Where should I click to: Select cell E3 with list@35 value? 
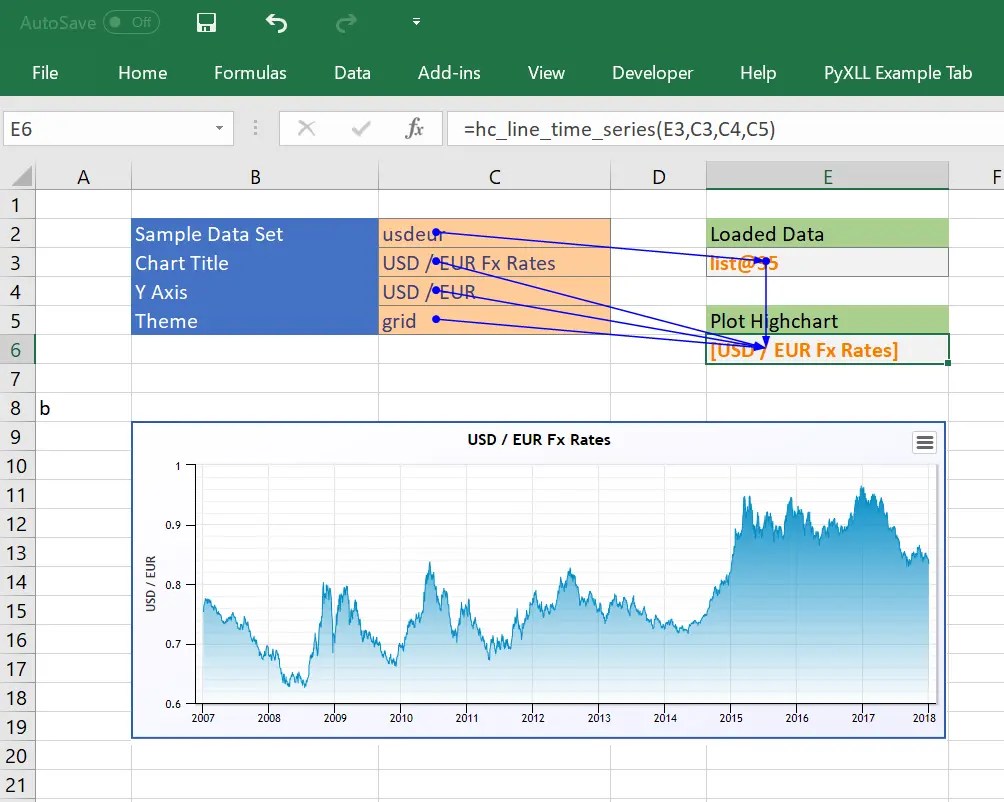[827, 262]
